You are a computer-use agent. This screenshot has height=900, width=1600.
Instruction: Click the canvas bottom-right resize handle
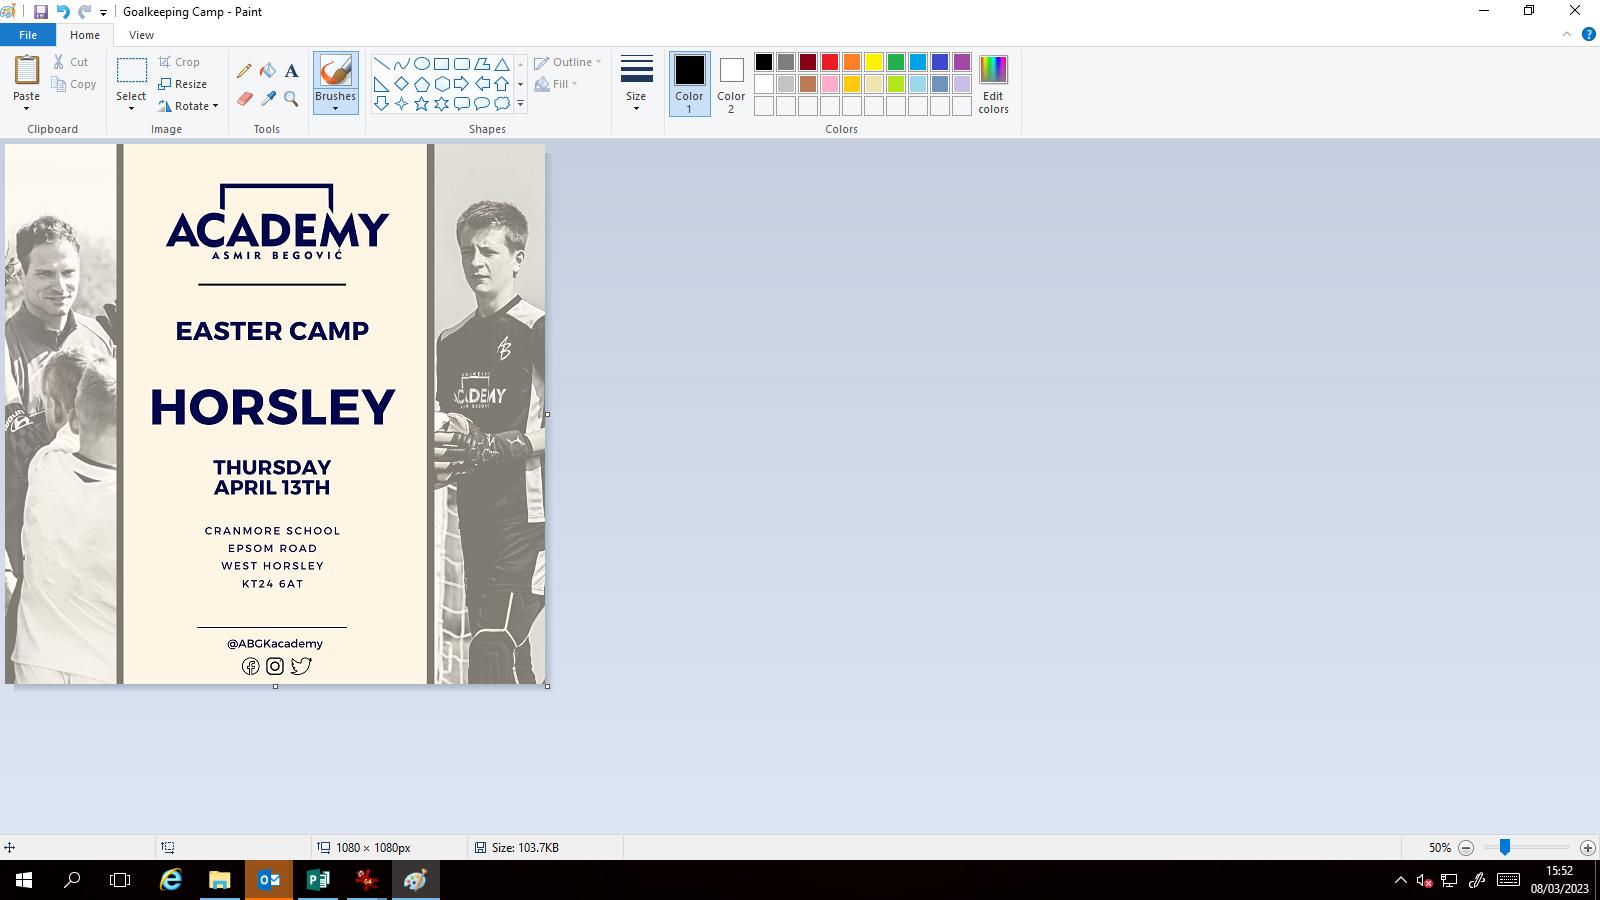[x=547, y=686]
